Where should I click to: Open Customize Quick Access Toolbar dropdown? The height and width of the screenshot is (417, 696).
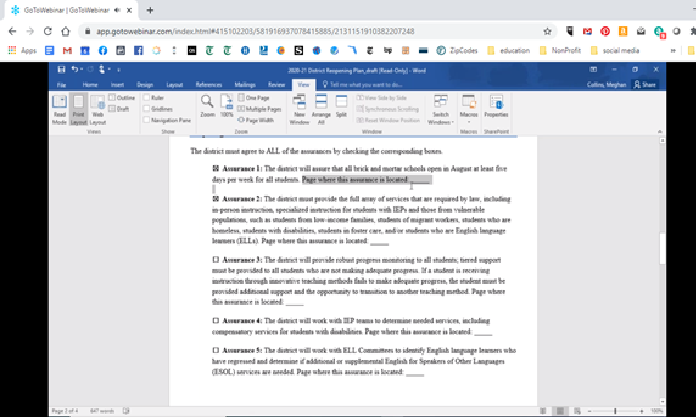[119, 70]
